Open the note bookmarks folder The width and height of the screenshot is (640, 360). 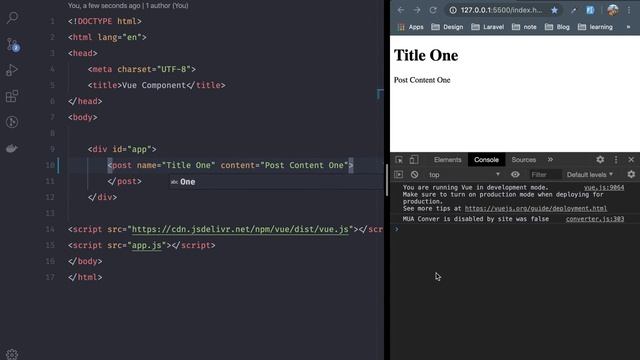point(524,27)
